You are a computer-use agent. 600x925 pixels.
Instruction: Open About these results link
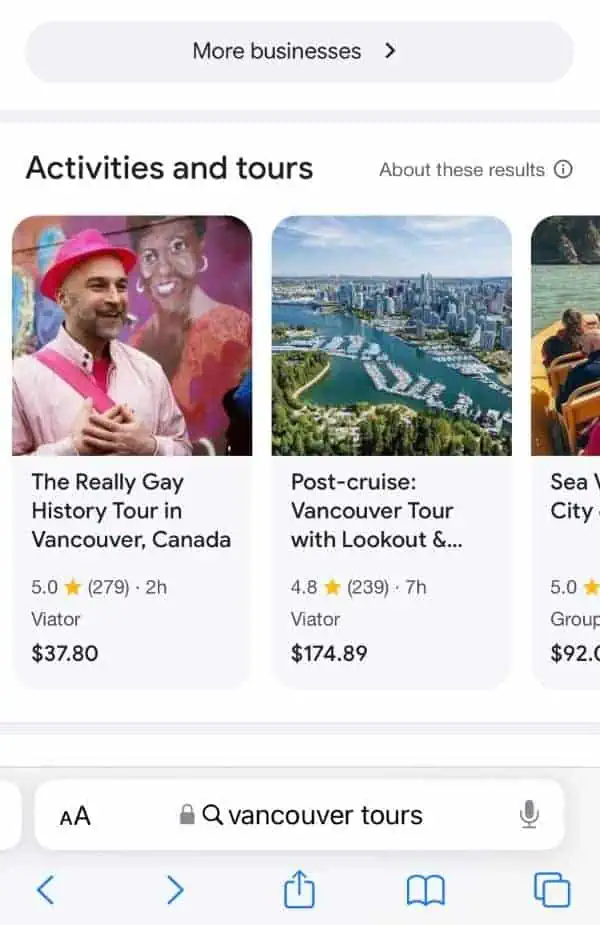pyautogui.click(x=461, y=169)
